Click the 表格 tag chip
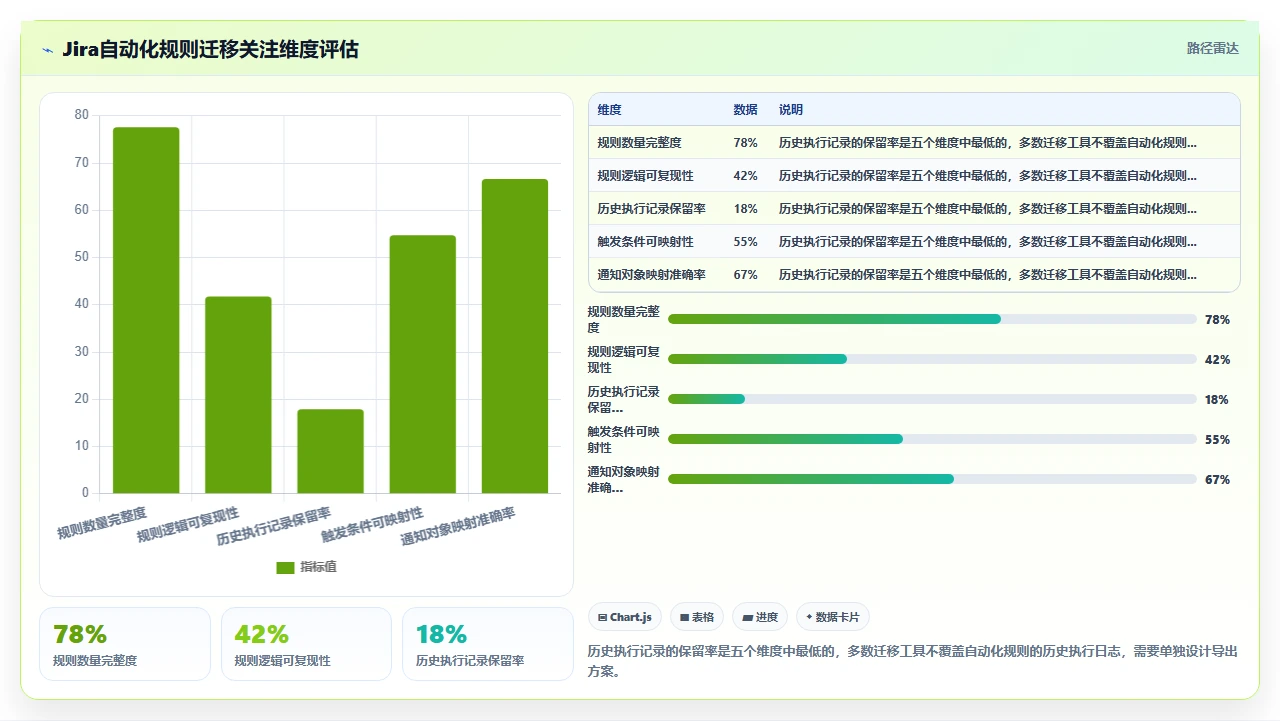 pyautogui.click(x=697, y=617)
